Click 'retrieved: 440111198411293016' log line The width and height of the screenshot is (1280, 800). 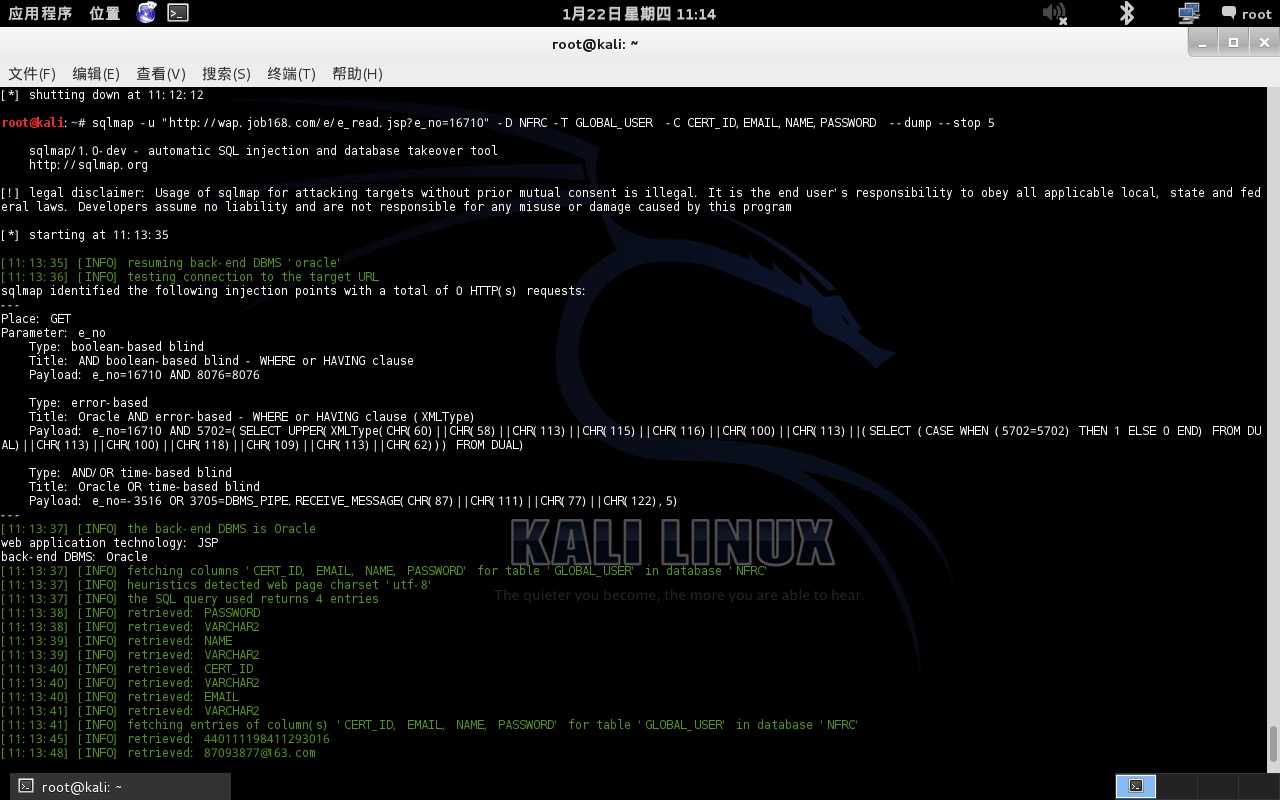(x=165, y=739)
